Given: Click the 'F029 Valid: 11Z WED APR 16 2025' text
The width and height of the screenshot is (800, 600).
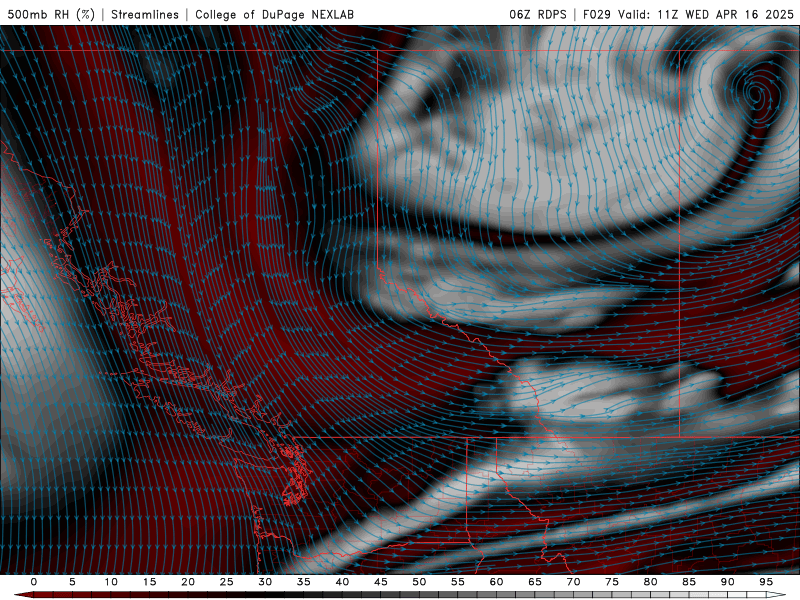Looking at the screenshot, I should [x=688, y=14].
